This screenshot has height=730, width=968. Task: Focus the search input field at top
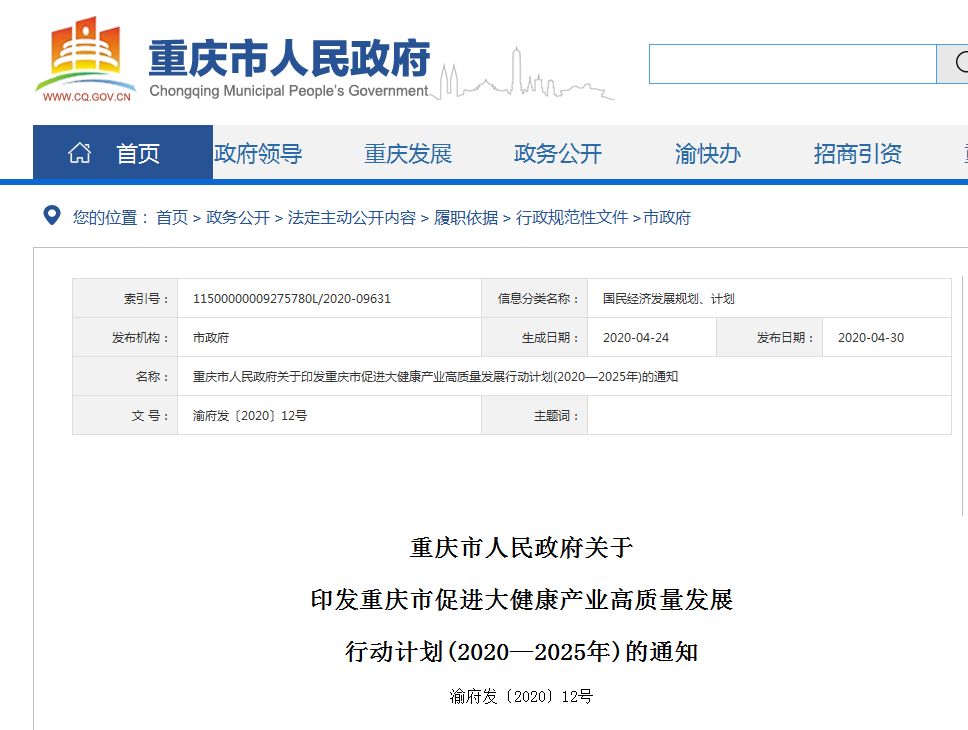click(x=792, y=64)
